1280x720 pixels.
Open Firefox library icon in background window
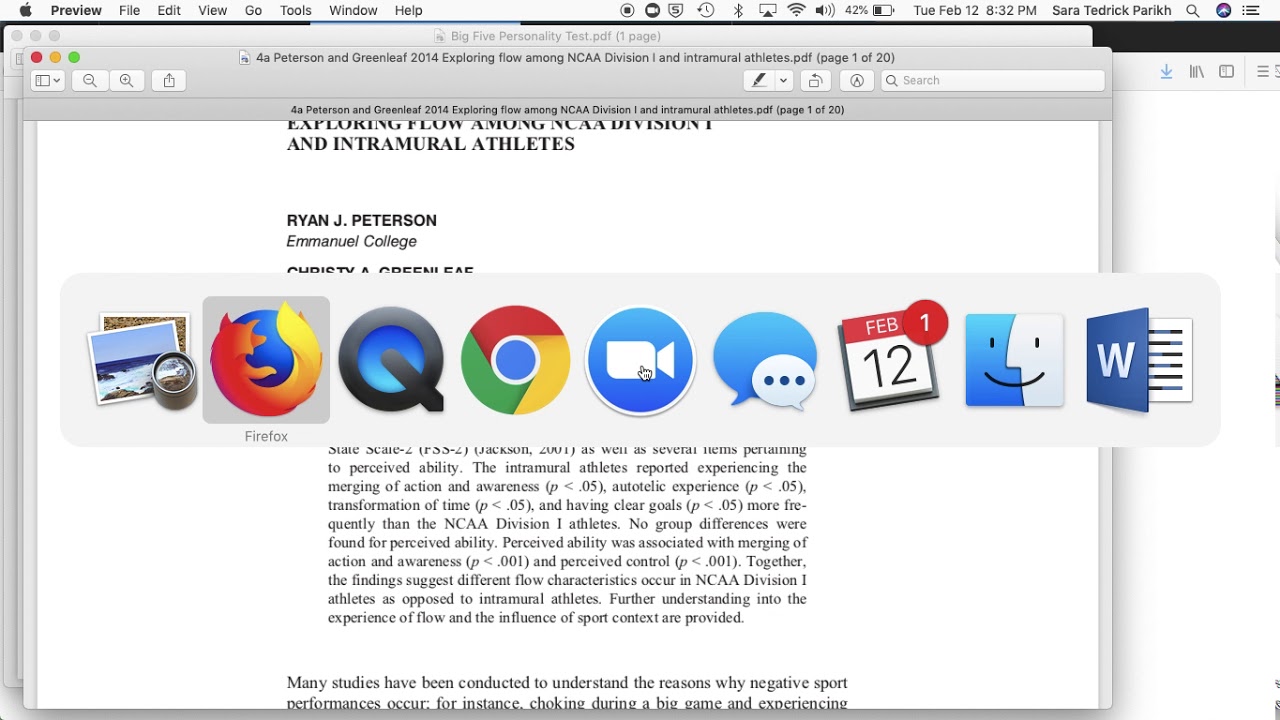click(1196, 72)
